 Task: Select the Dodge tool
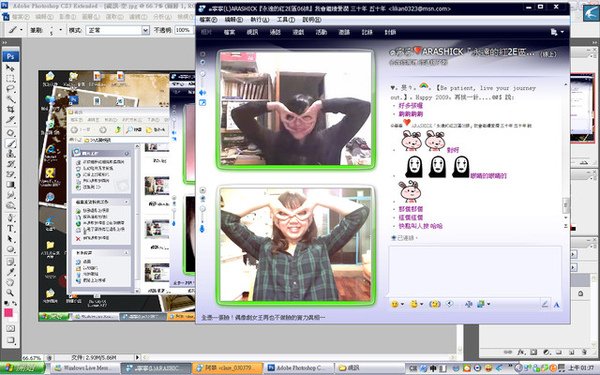(x=10, y=205)
